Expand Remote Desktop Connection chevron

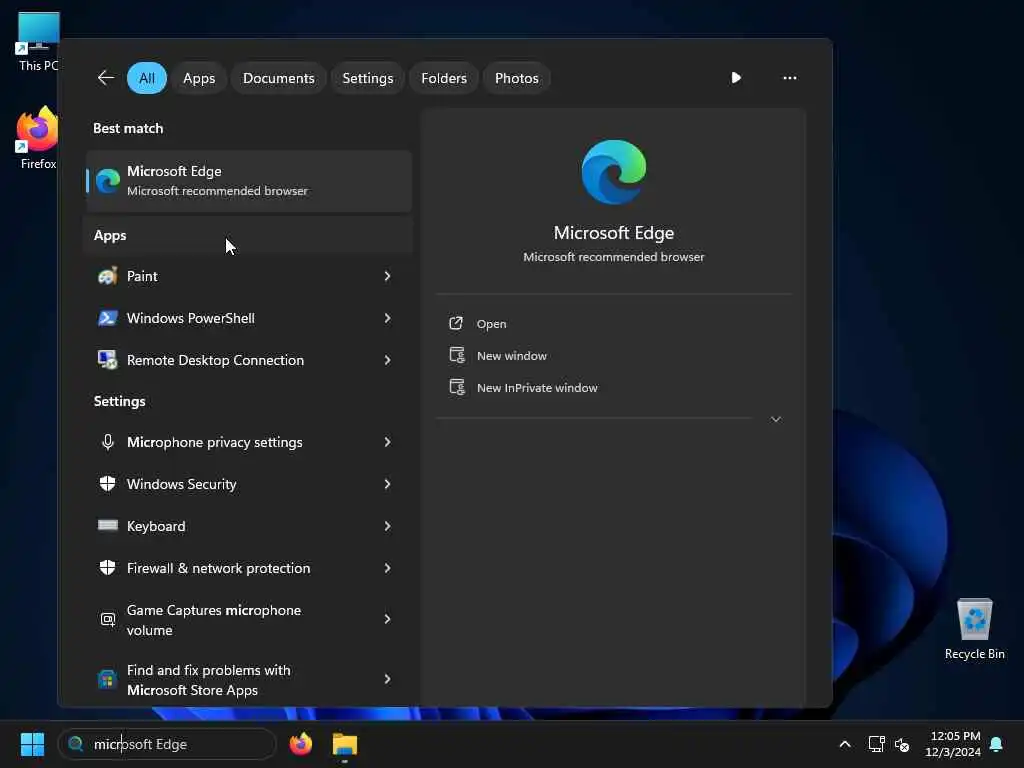[387, 360]
